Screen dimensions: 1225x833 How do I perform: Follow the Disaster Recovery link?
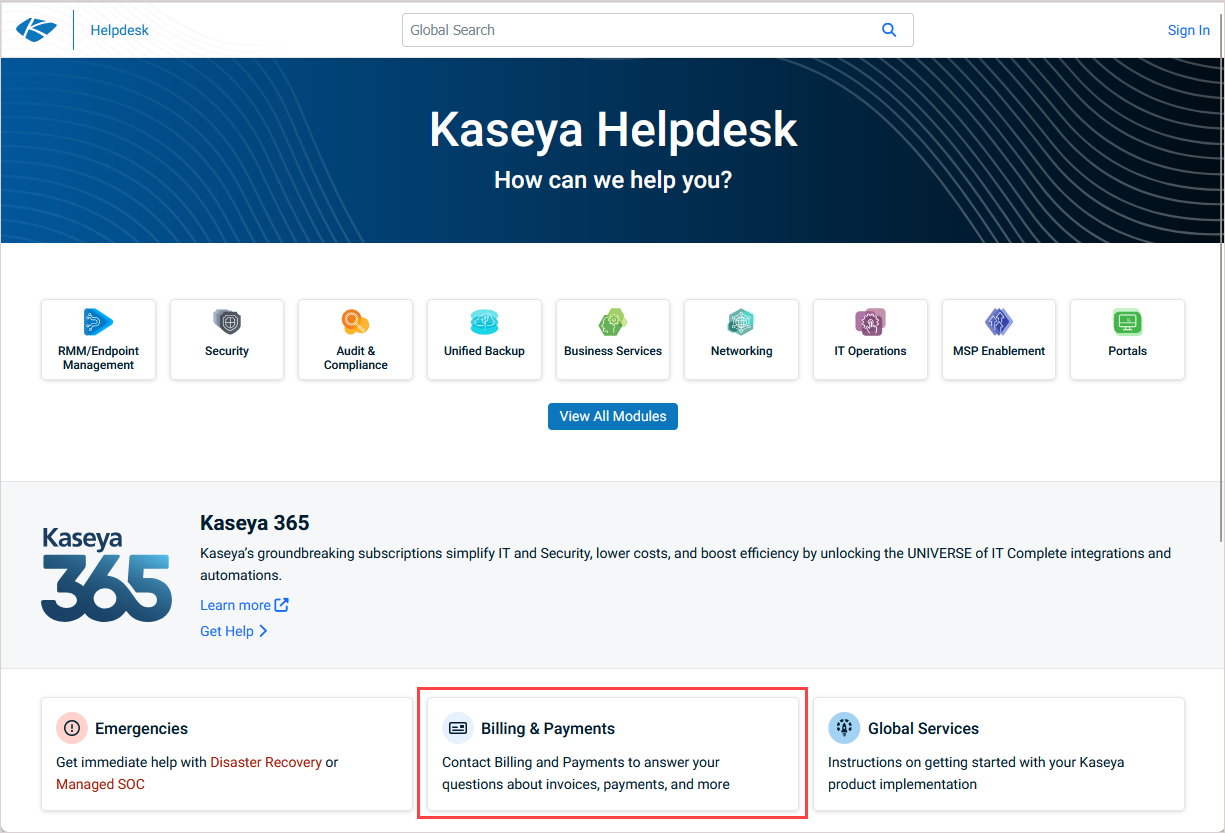coord(266,762)
